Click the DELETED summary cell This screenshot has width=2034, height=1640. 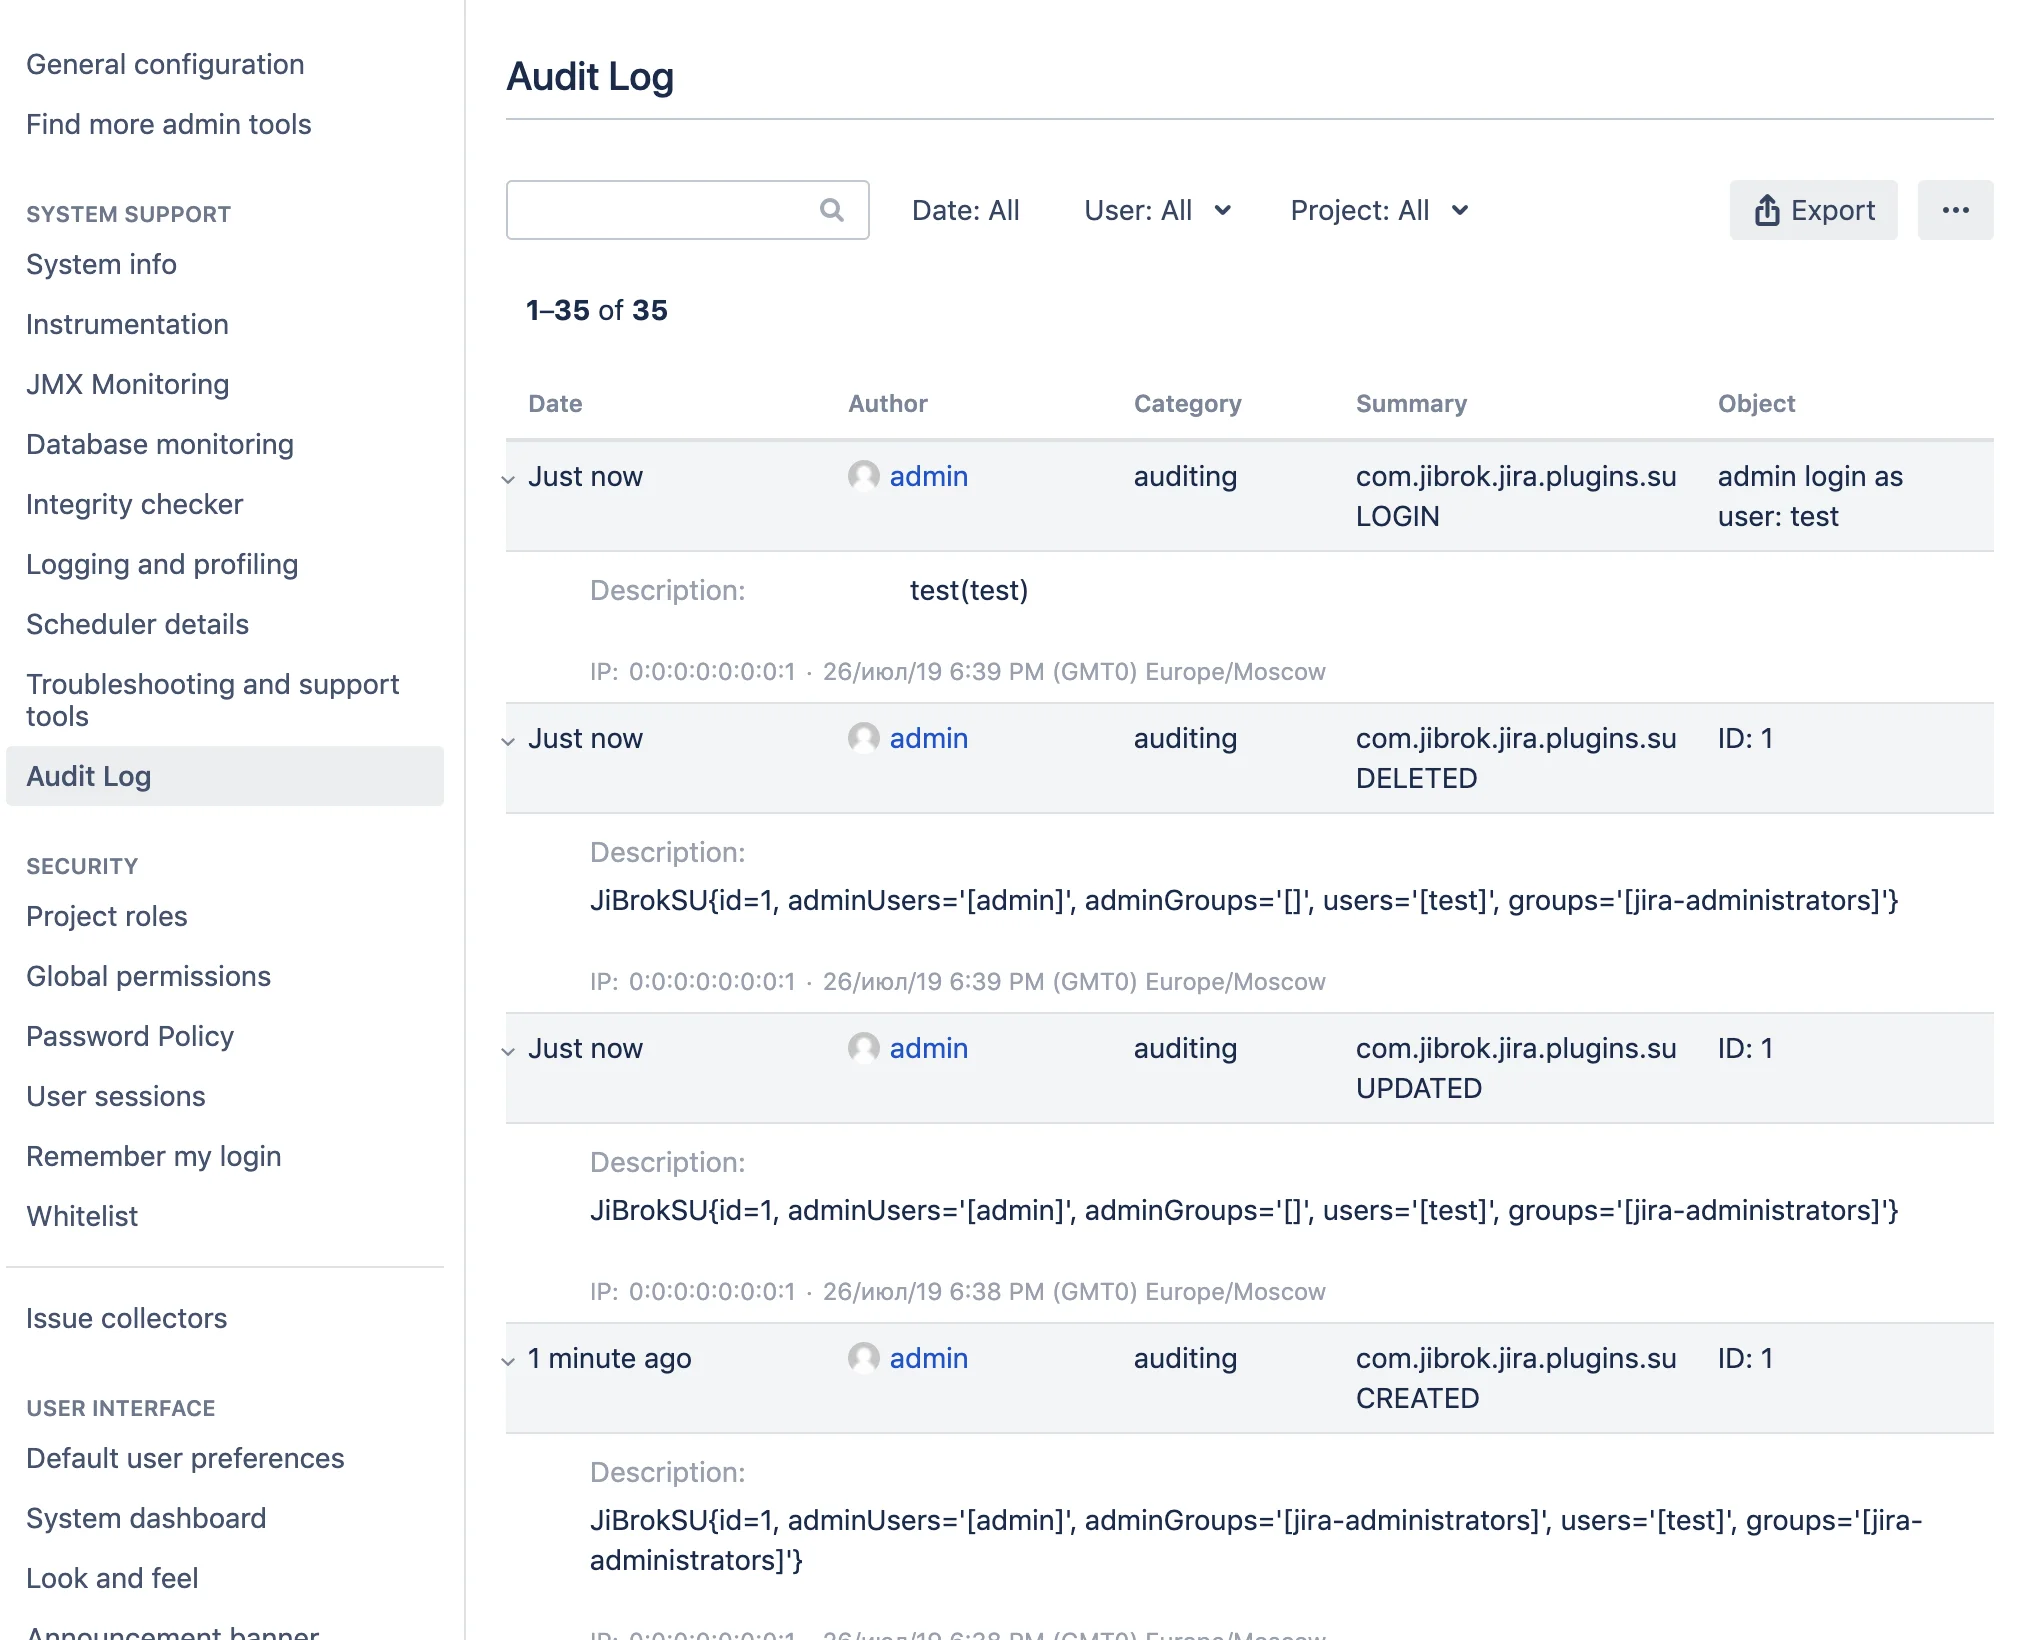[1516, 758]
